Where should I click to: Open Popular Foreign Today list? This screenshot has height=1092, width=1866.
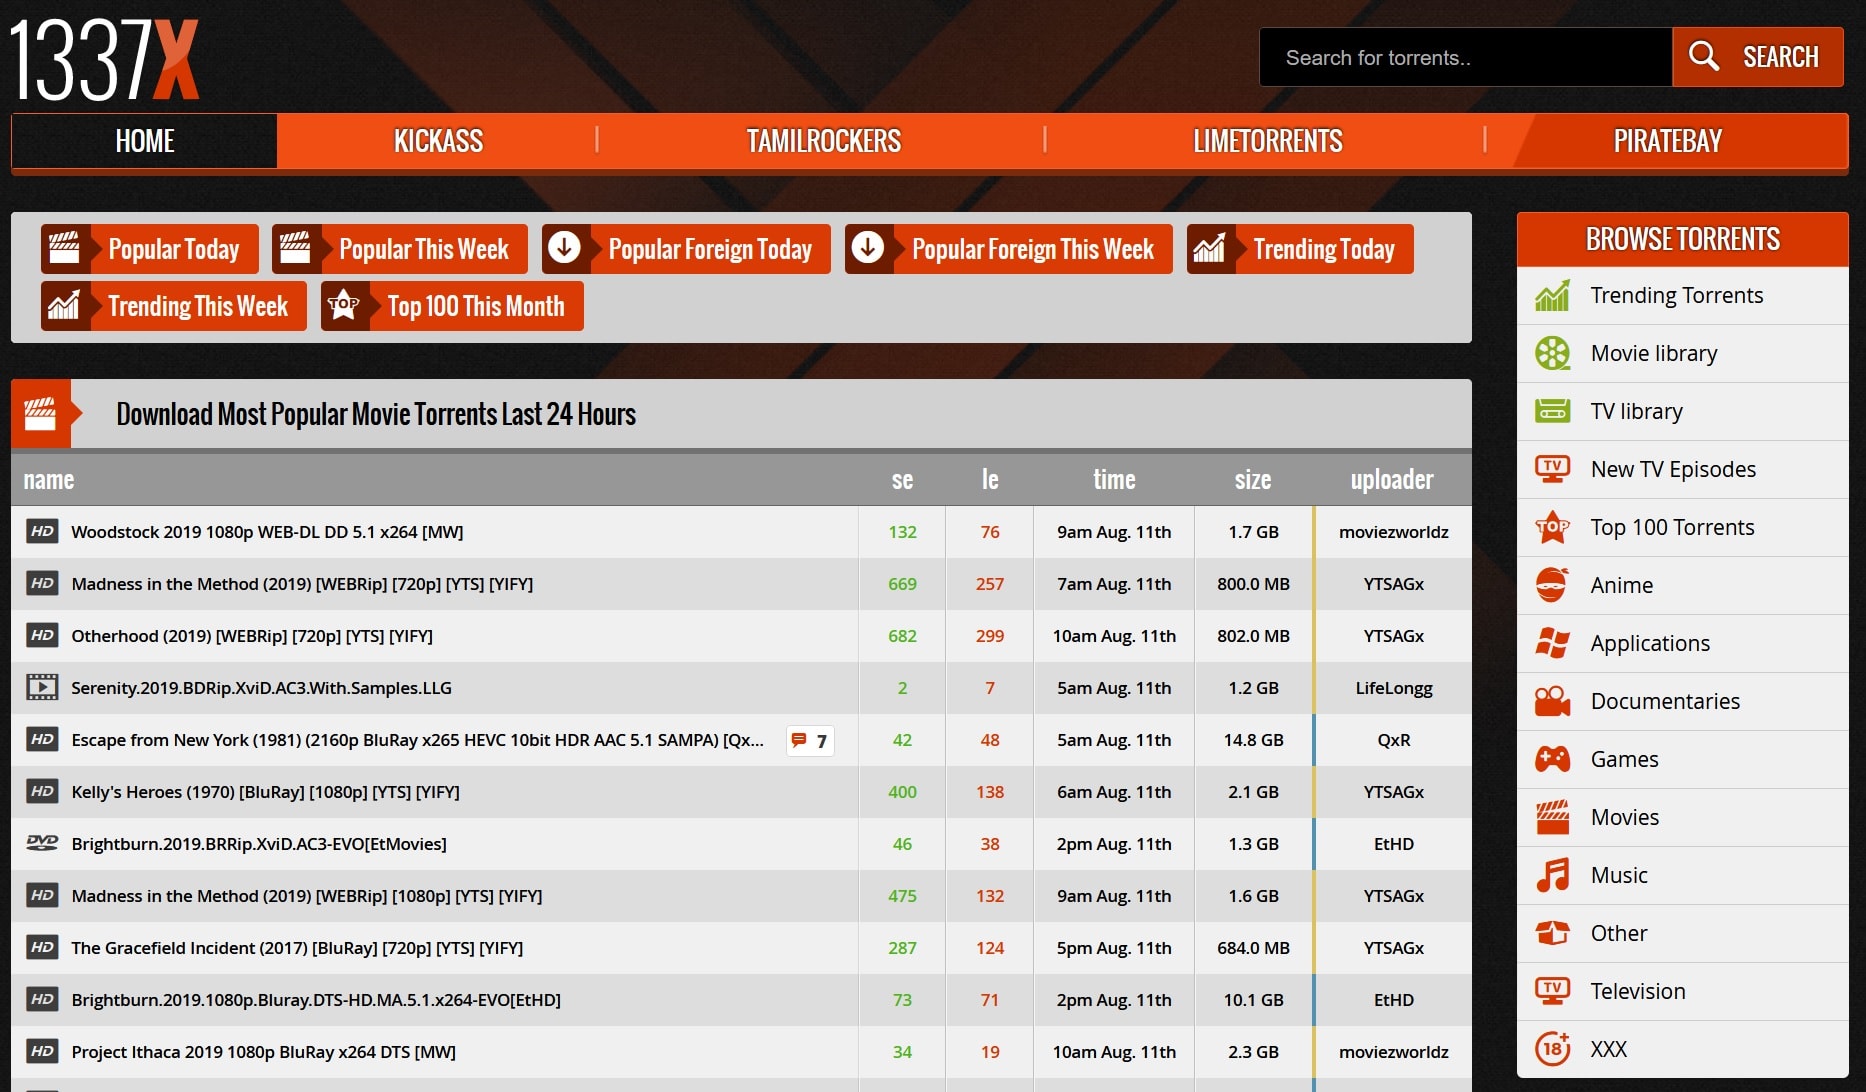pyautogui.click(x=686, y=249)
